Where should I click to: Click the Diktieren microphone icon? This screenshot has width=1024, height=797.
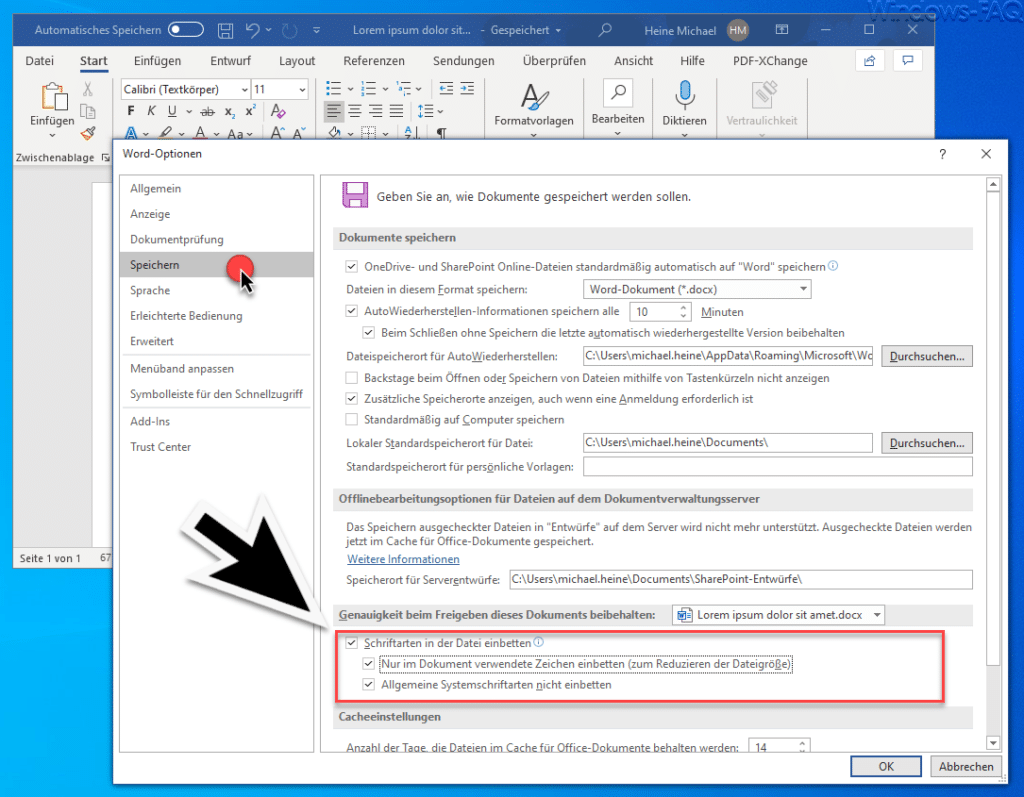pos(684,95)
